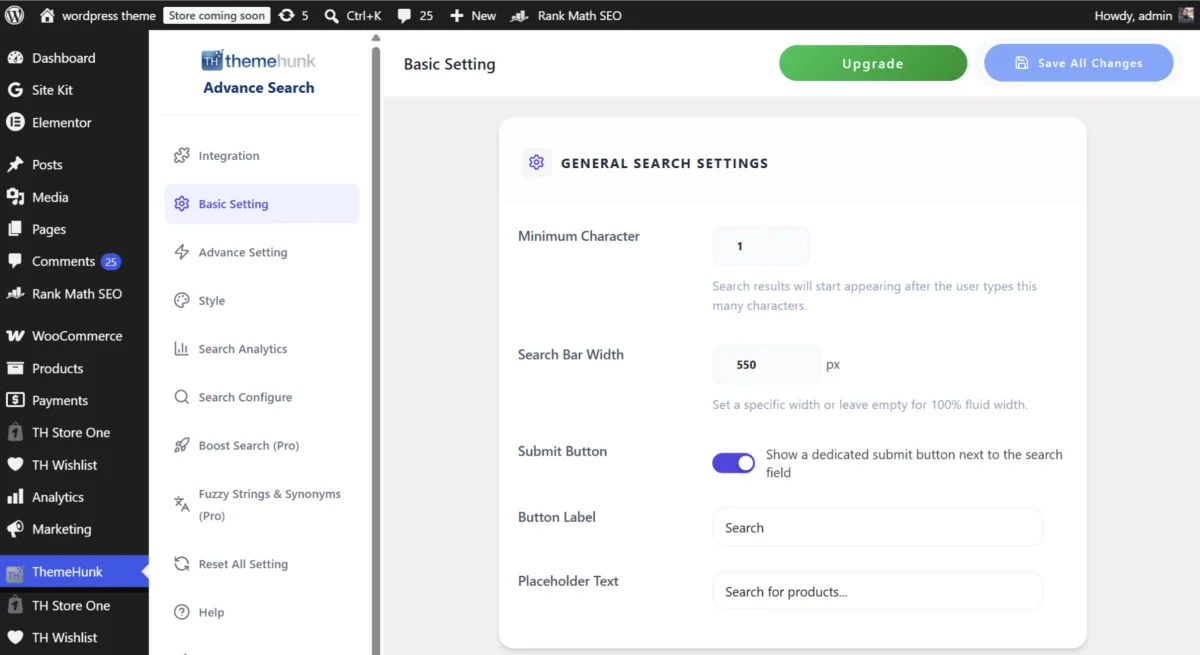Click the Store coming soon badge
The width and height of the screenshot is (1200, 655).
217,16
